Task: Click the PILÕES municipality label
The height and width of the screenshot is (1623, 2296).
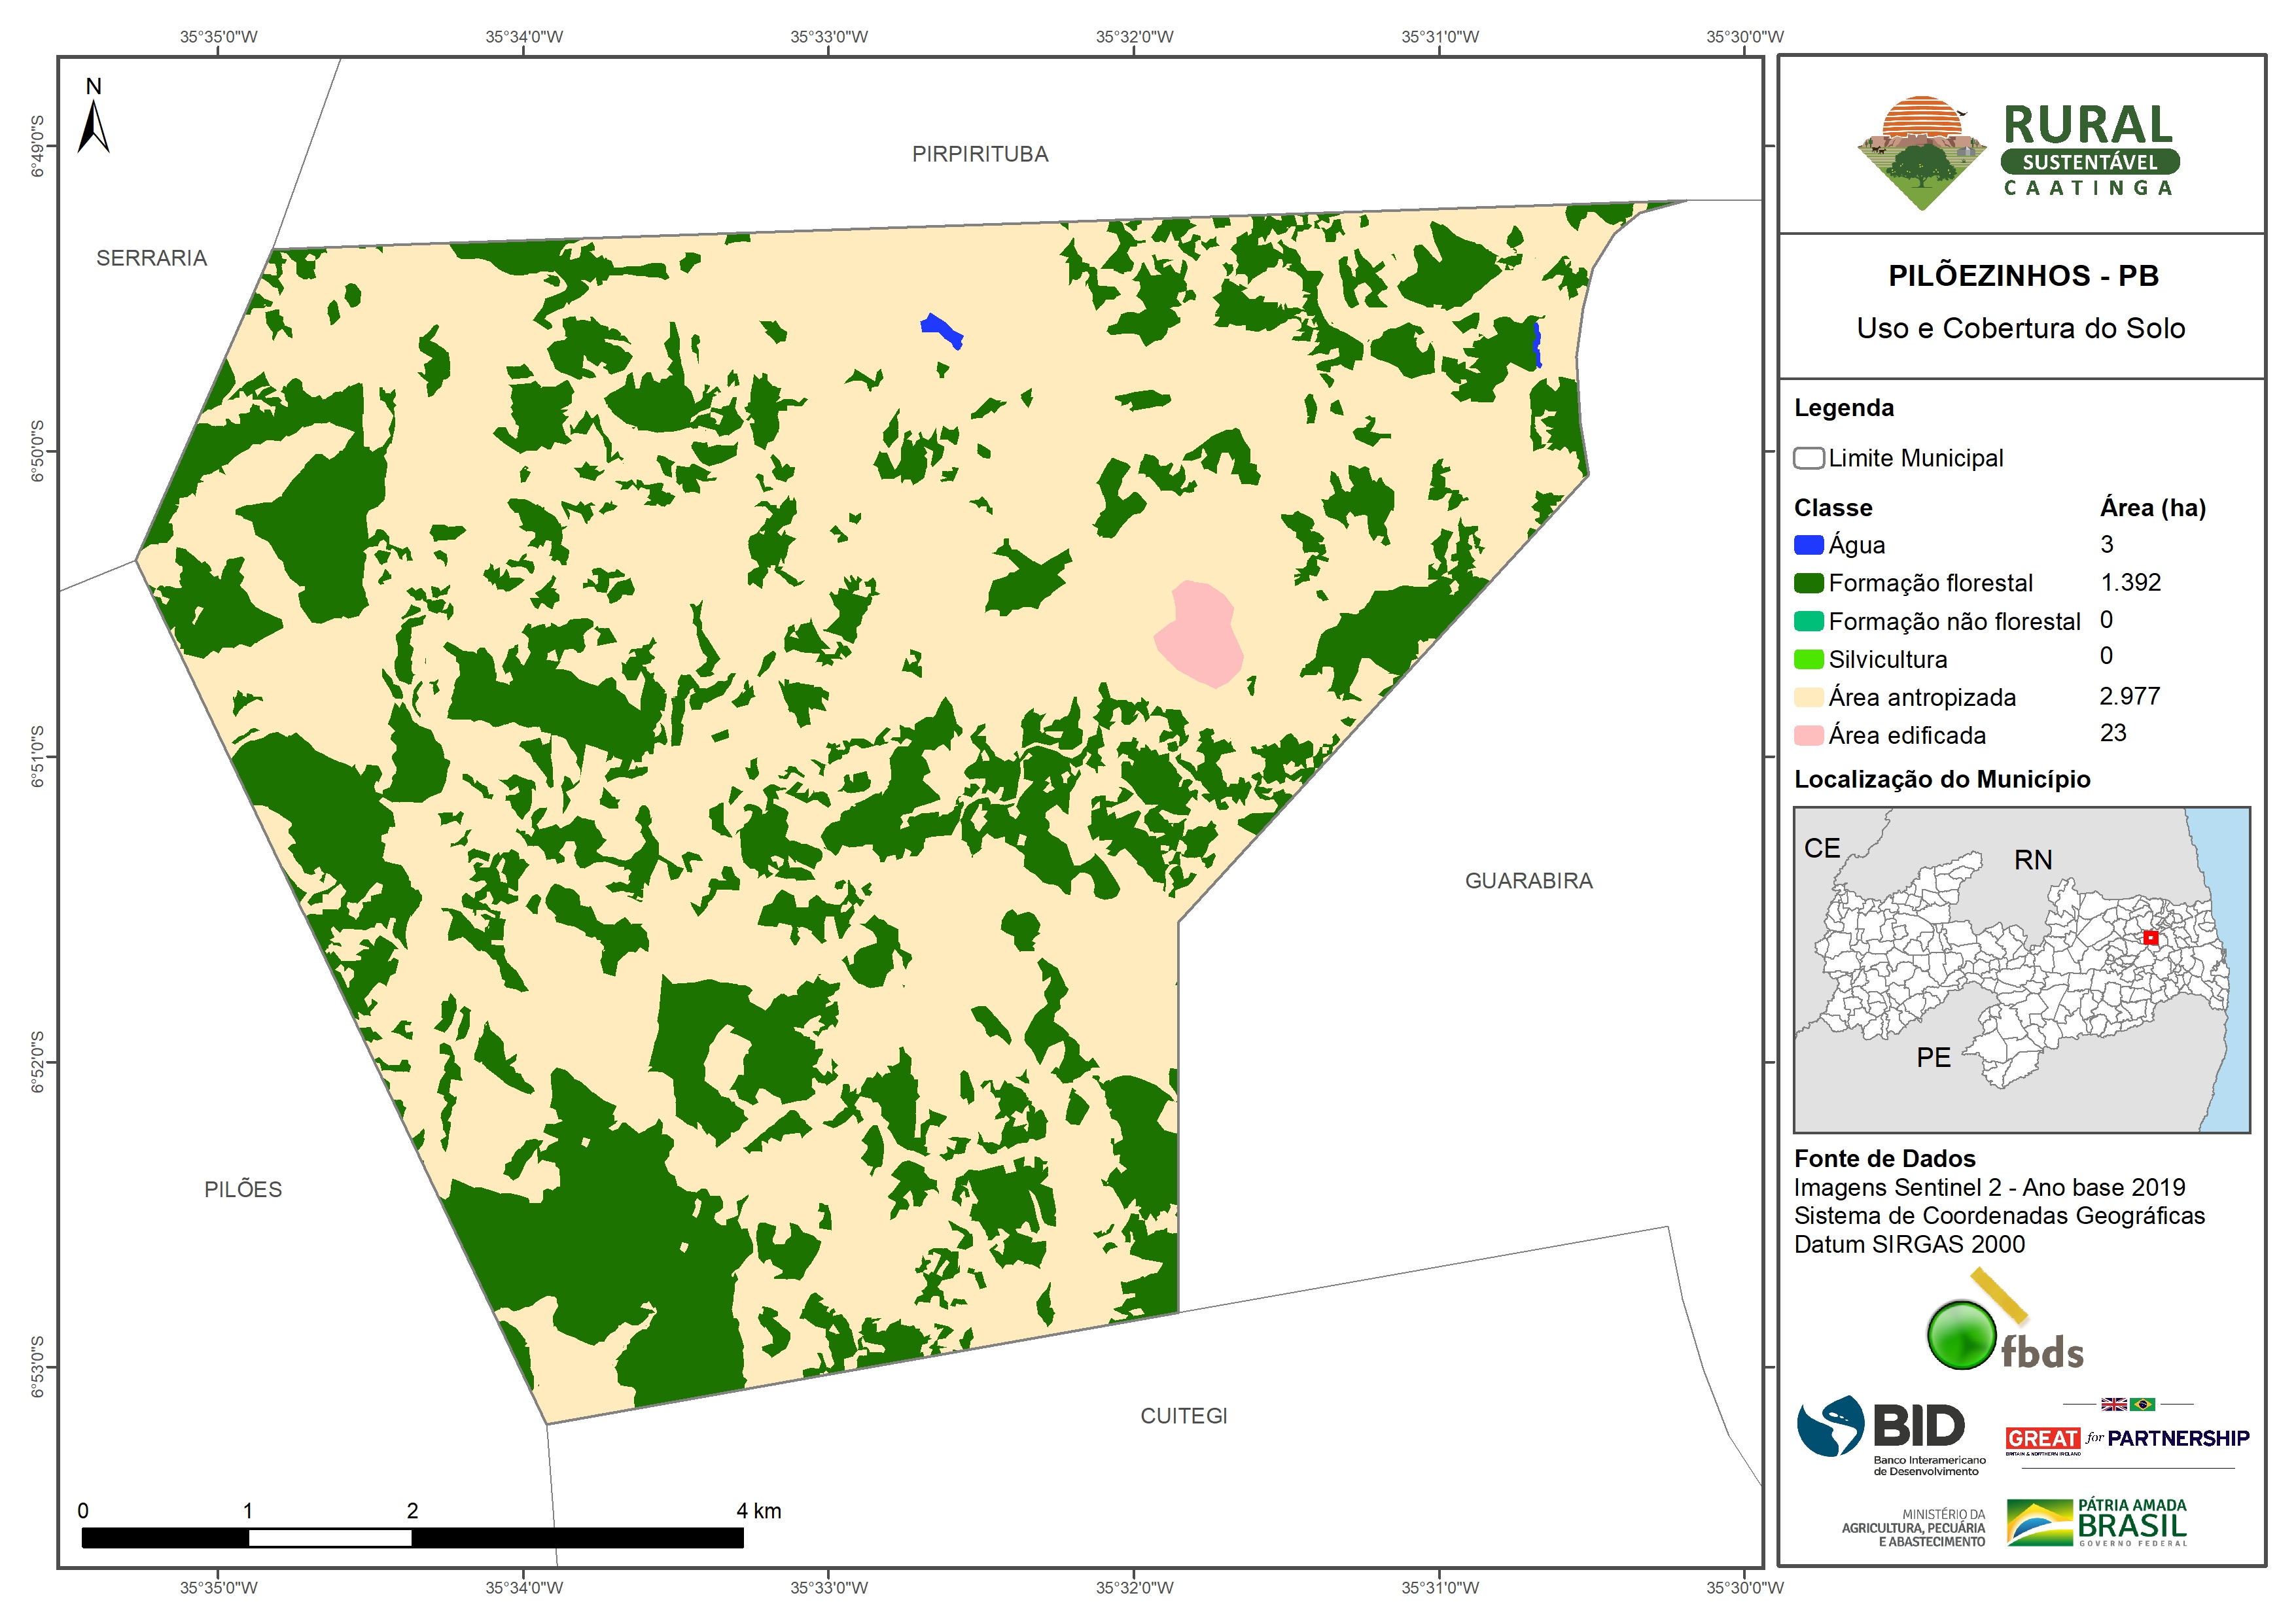Action: tap(243, 1189)
